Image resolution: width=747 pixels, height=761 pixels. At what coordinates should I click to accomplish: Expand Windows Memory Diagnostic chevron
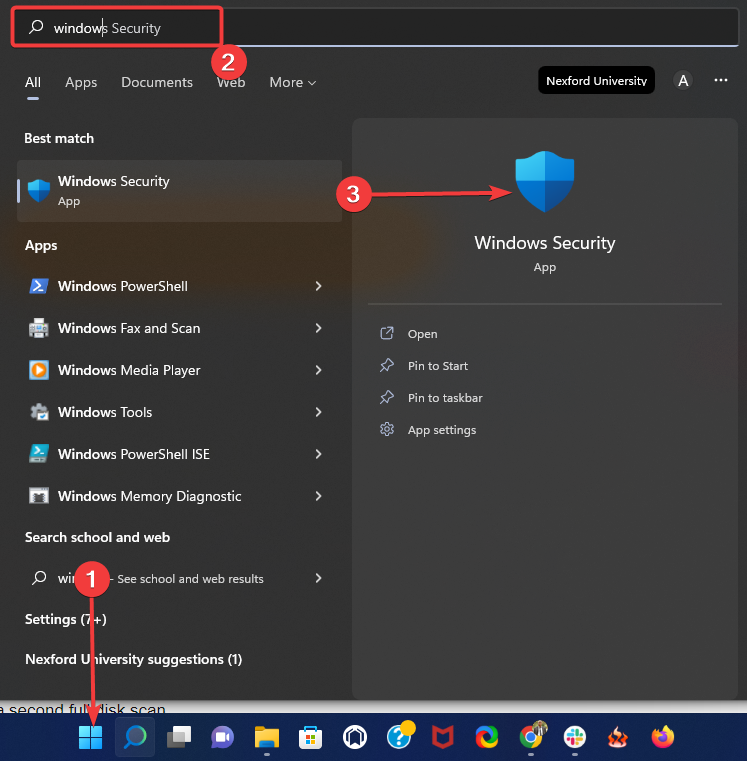click(x=318, y=496)
